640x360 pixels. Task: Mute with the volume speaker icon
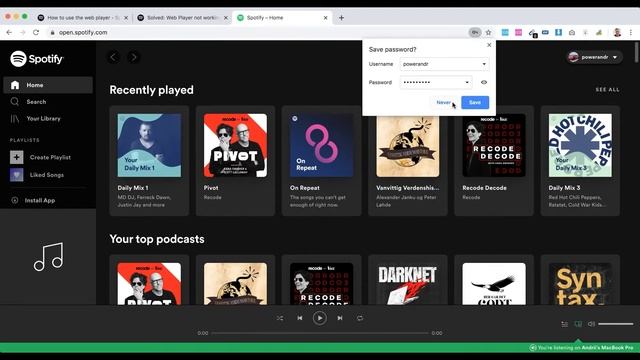pos(591,324)
